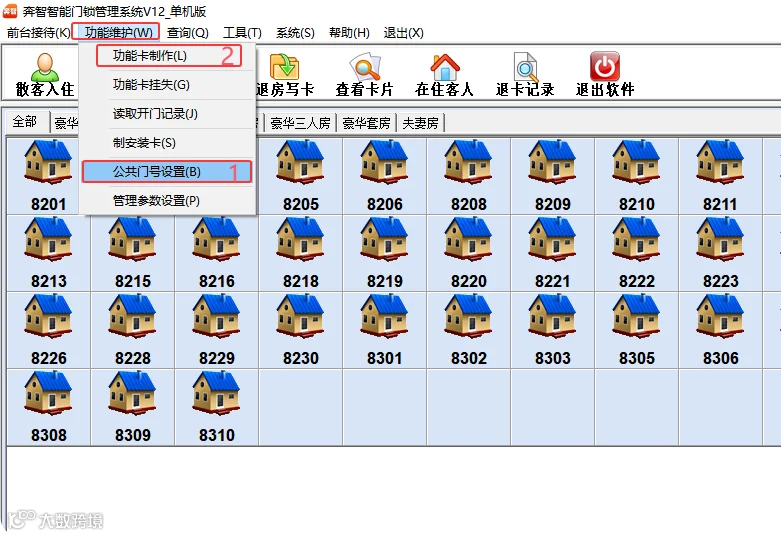Choose 读取开门记录(J) from the menu
Image resolution: width=781 pixels, height=536 pixels.
pyautogui.click(x=168, y=114)
